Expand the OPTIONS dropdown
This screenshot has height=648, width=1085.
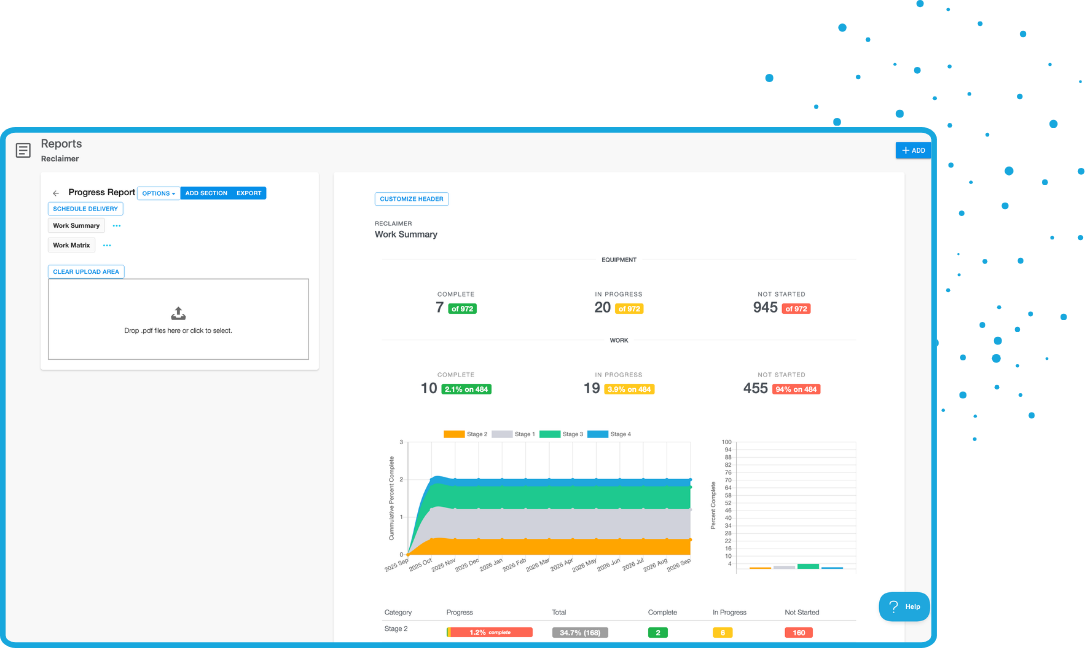coord(158,193)
